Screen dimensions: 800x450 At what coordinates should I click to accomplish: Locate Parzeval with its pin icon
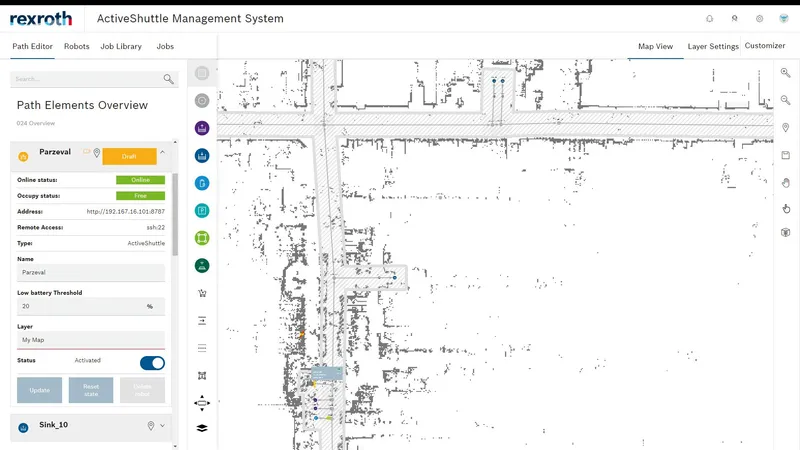pyautogui.click(x=96, y=153)
